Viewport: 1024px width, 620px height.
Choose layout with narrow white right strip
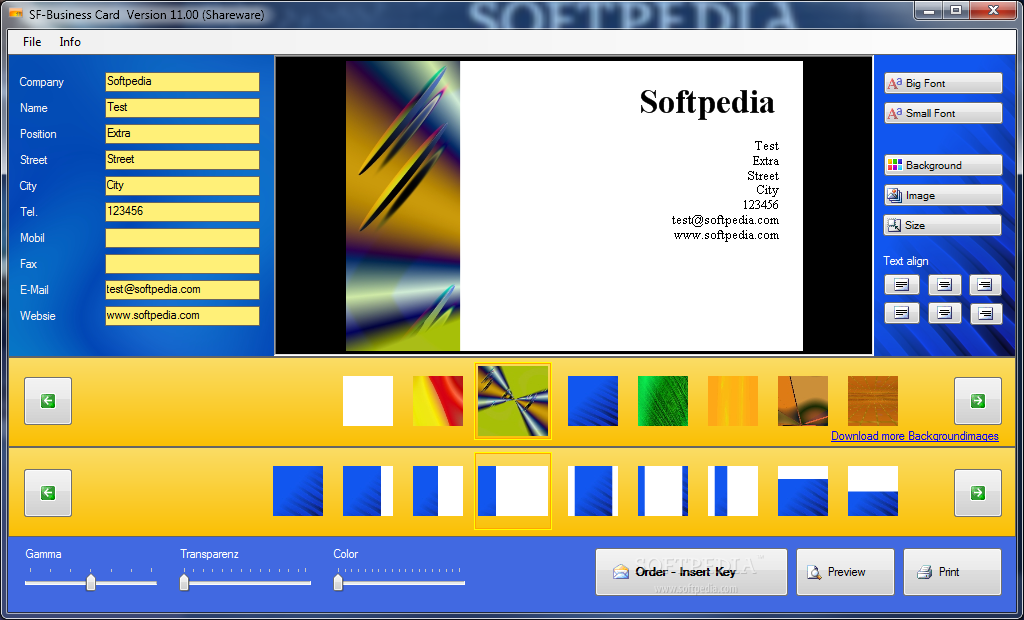click(x=368, y=491)
